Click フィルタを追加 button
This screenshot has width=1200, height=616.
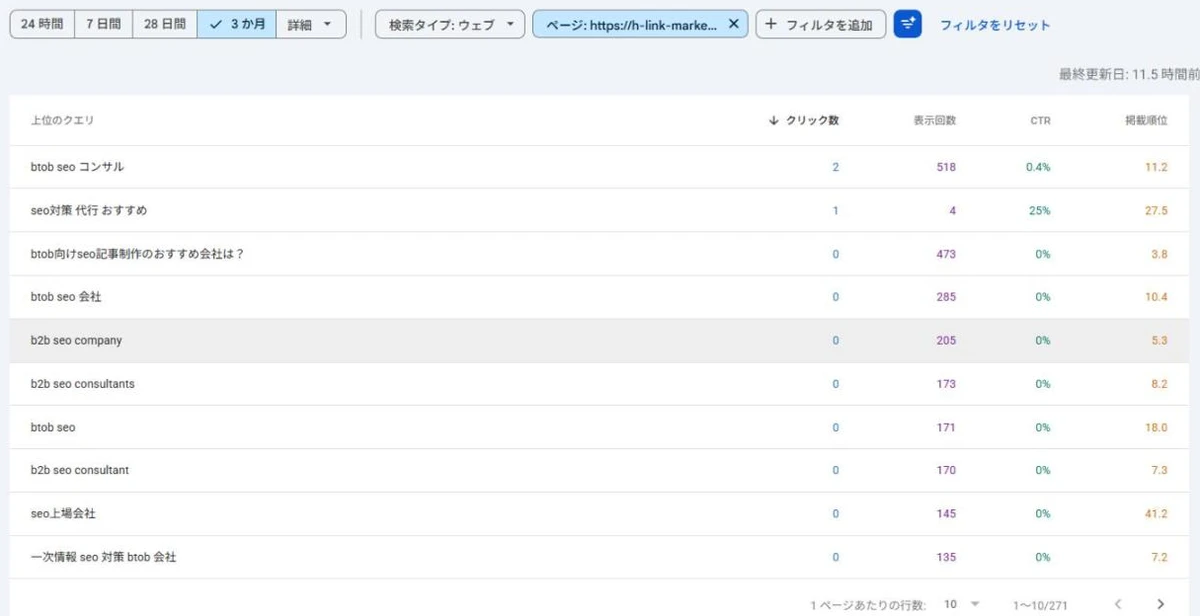click(820, 24)
